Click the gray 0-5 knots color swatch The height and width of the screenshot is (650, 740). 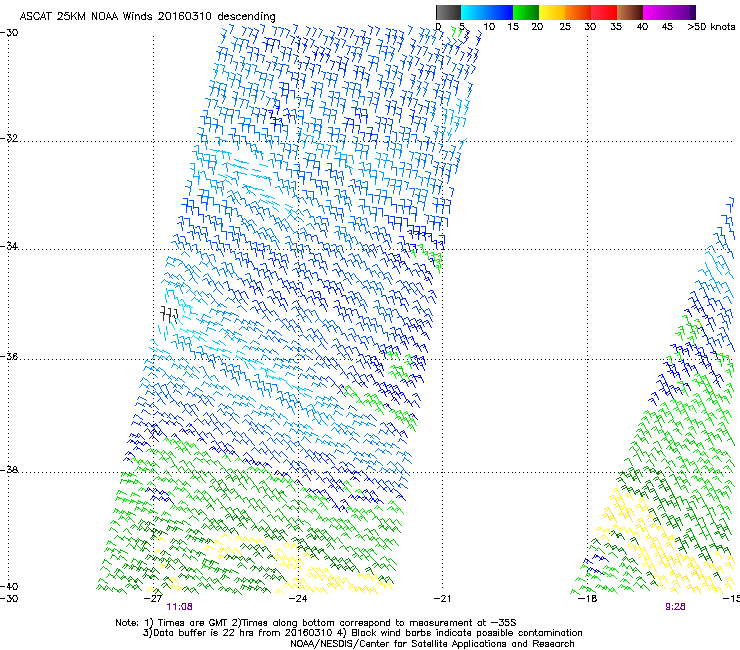pos(448,12)
